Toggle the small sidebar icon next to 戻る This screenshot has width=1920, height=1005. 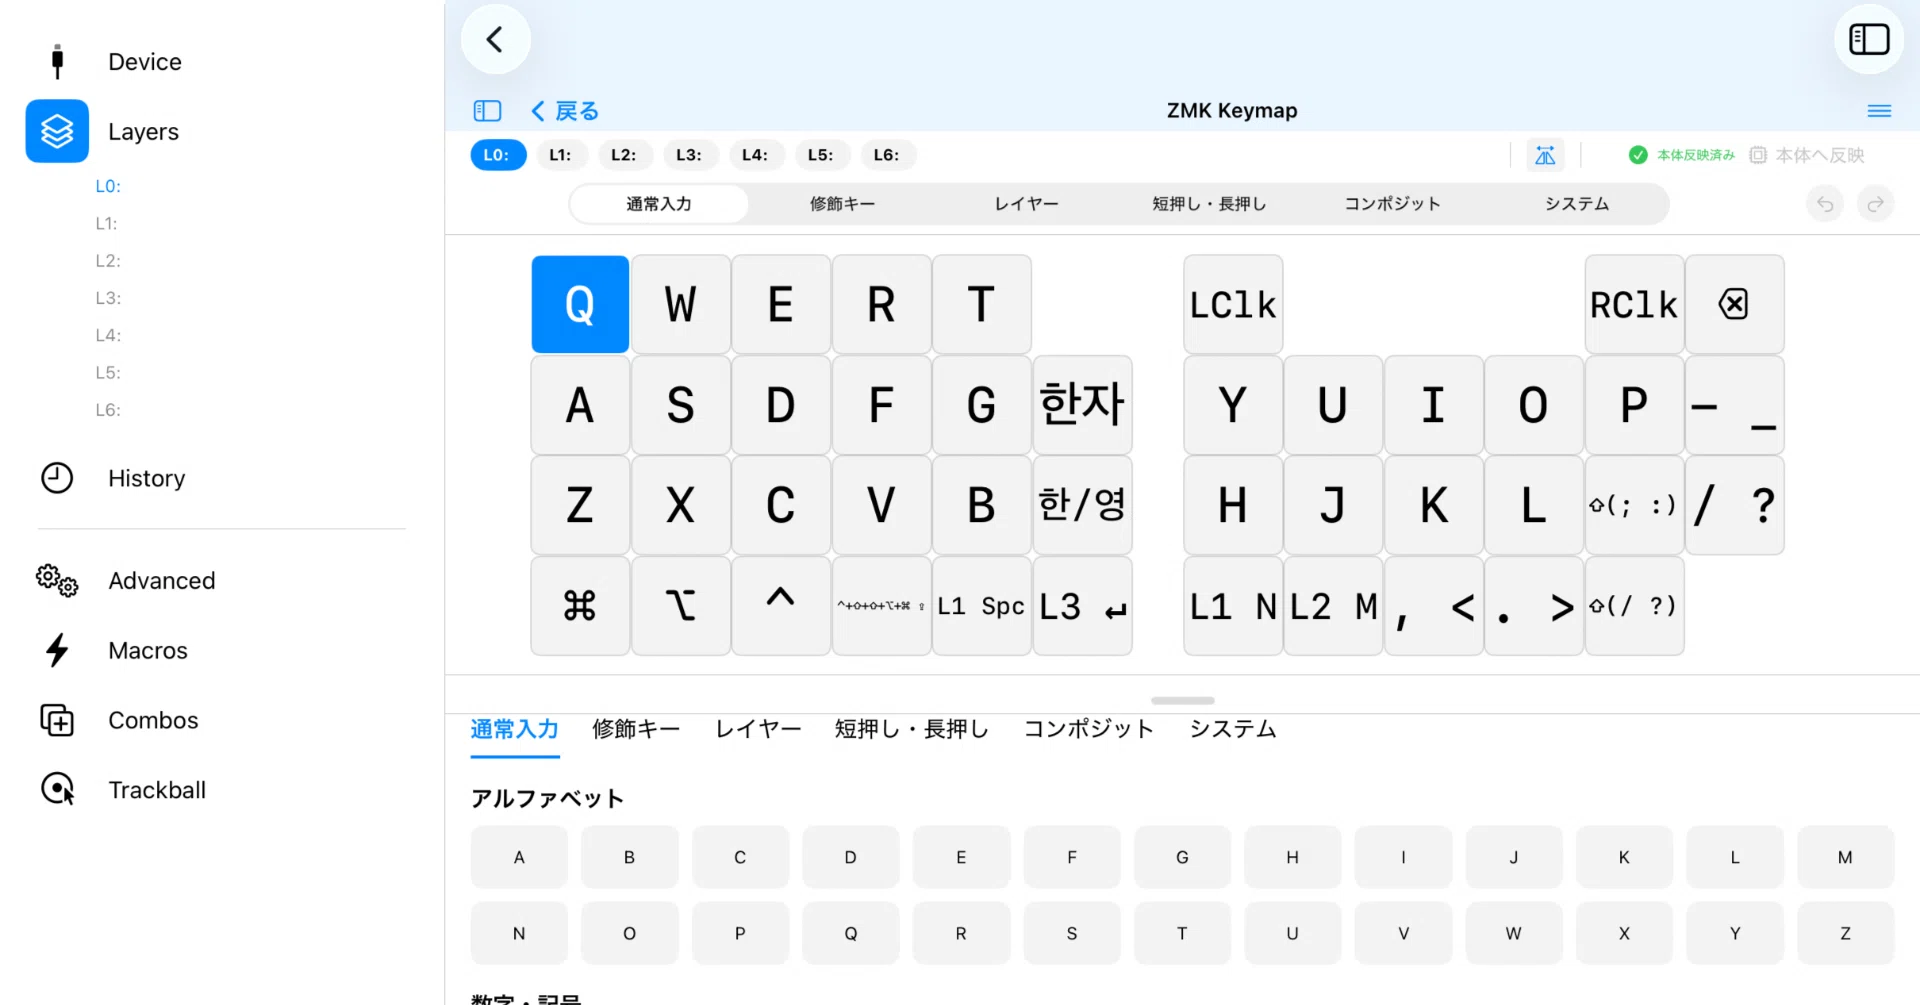pyautogui.click(x=487, y=110)
